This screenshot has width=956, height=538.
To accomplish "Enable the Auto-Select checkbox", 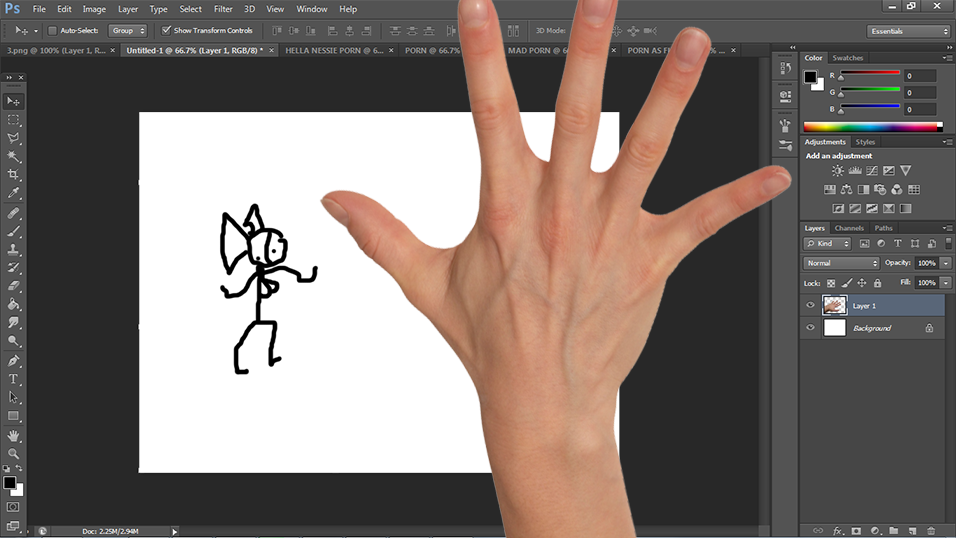I will [x=52, y=31].
